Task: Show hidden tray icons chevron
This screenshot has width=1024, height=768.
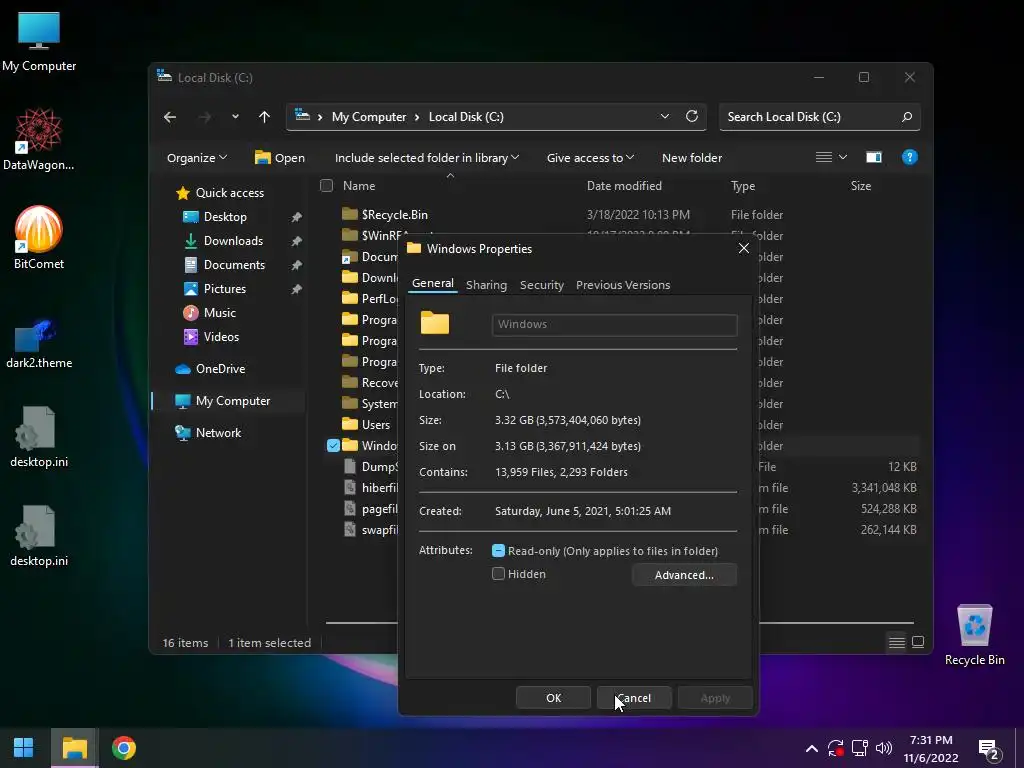Action: pyautogui.click(x=811, y=748)
